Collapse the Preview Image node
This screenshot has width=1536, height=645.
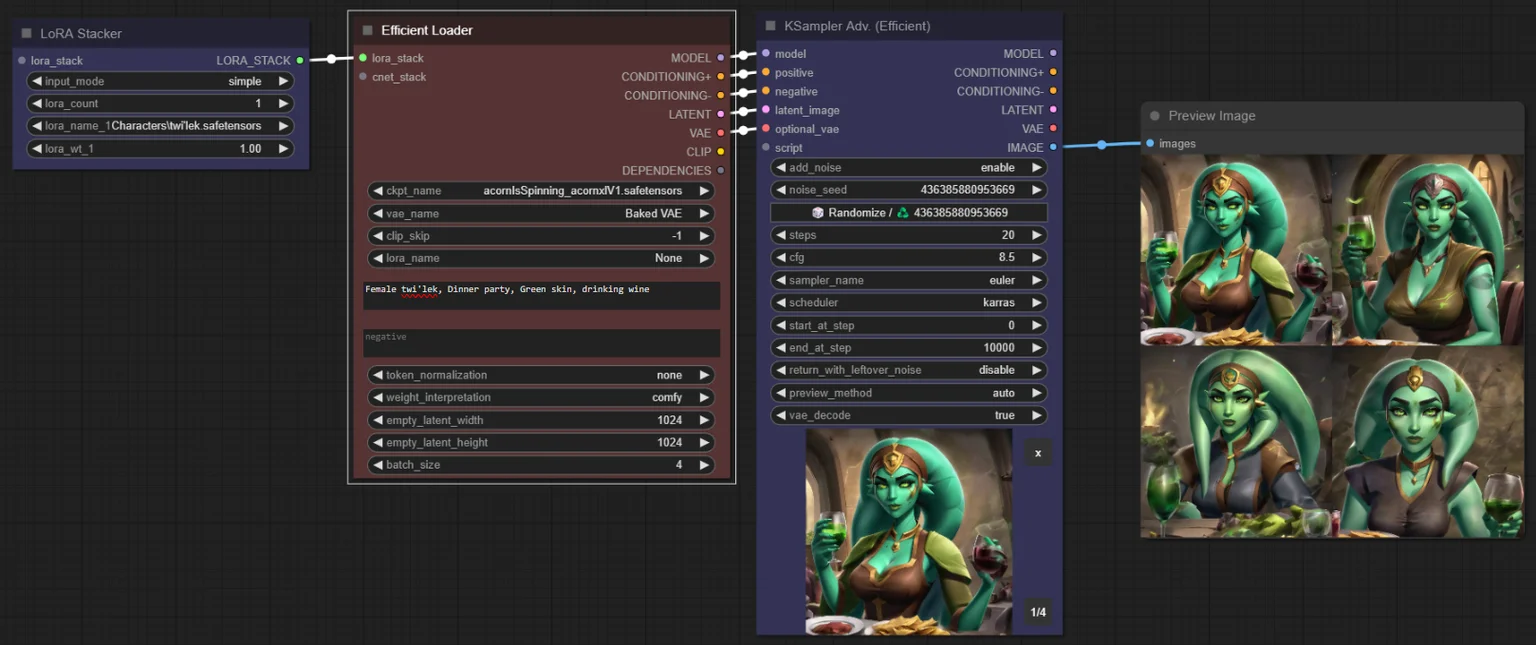1155,115
